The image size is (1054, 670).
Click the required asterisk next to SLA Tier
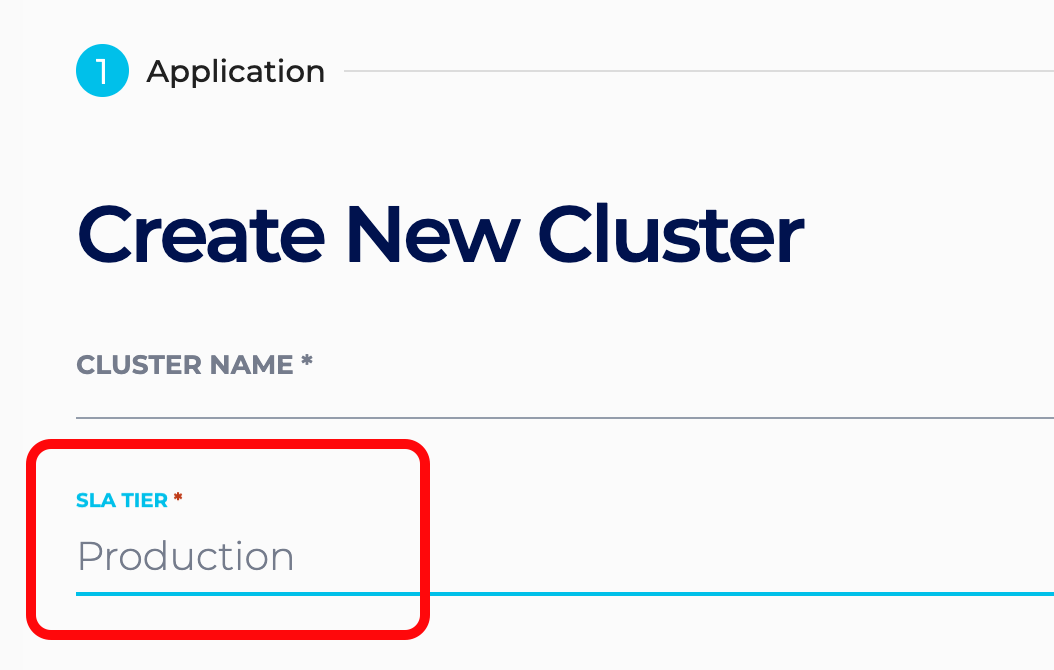[176, 498]
